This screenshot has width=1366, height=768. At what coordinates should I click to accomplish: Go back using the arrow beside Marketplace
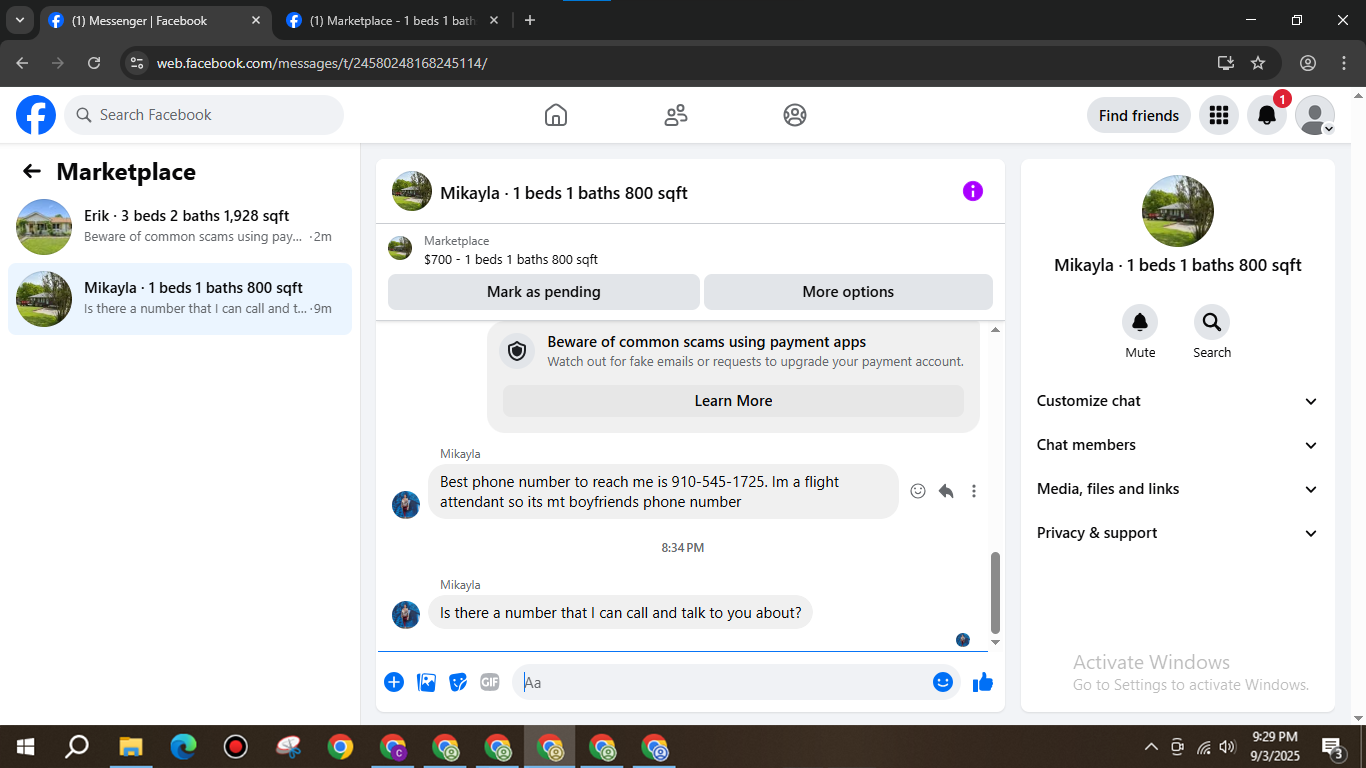[x=32, y=171]
